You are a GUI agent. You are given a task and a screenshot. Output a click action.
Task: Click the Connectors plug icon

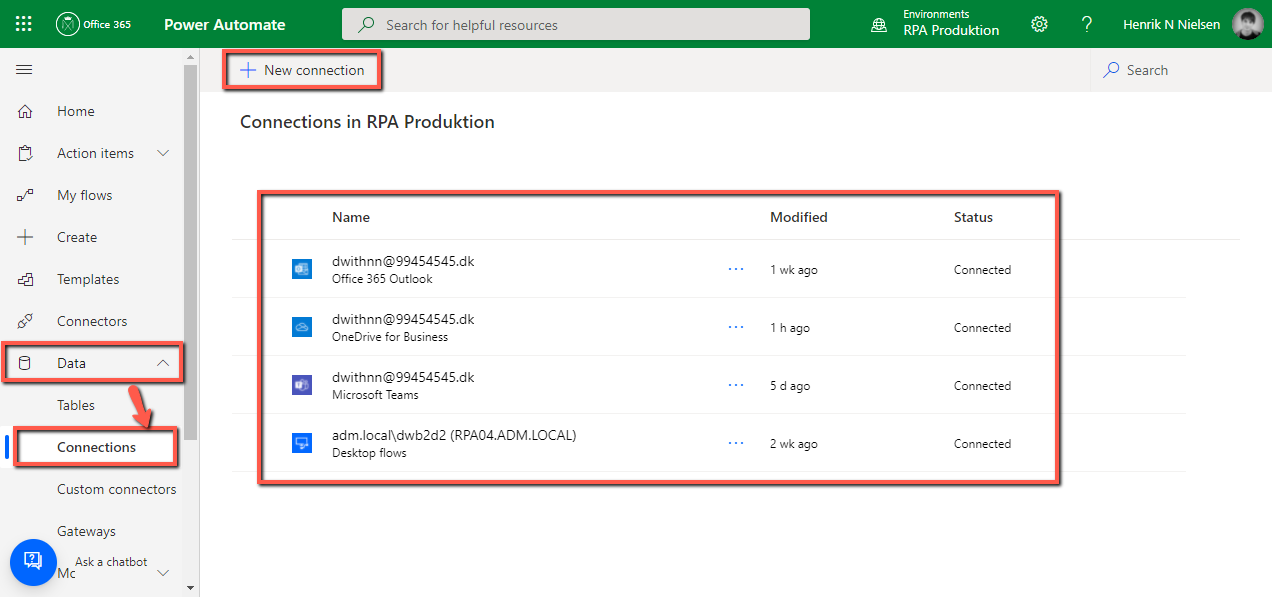coord(26,321)
